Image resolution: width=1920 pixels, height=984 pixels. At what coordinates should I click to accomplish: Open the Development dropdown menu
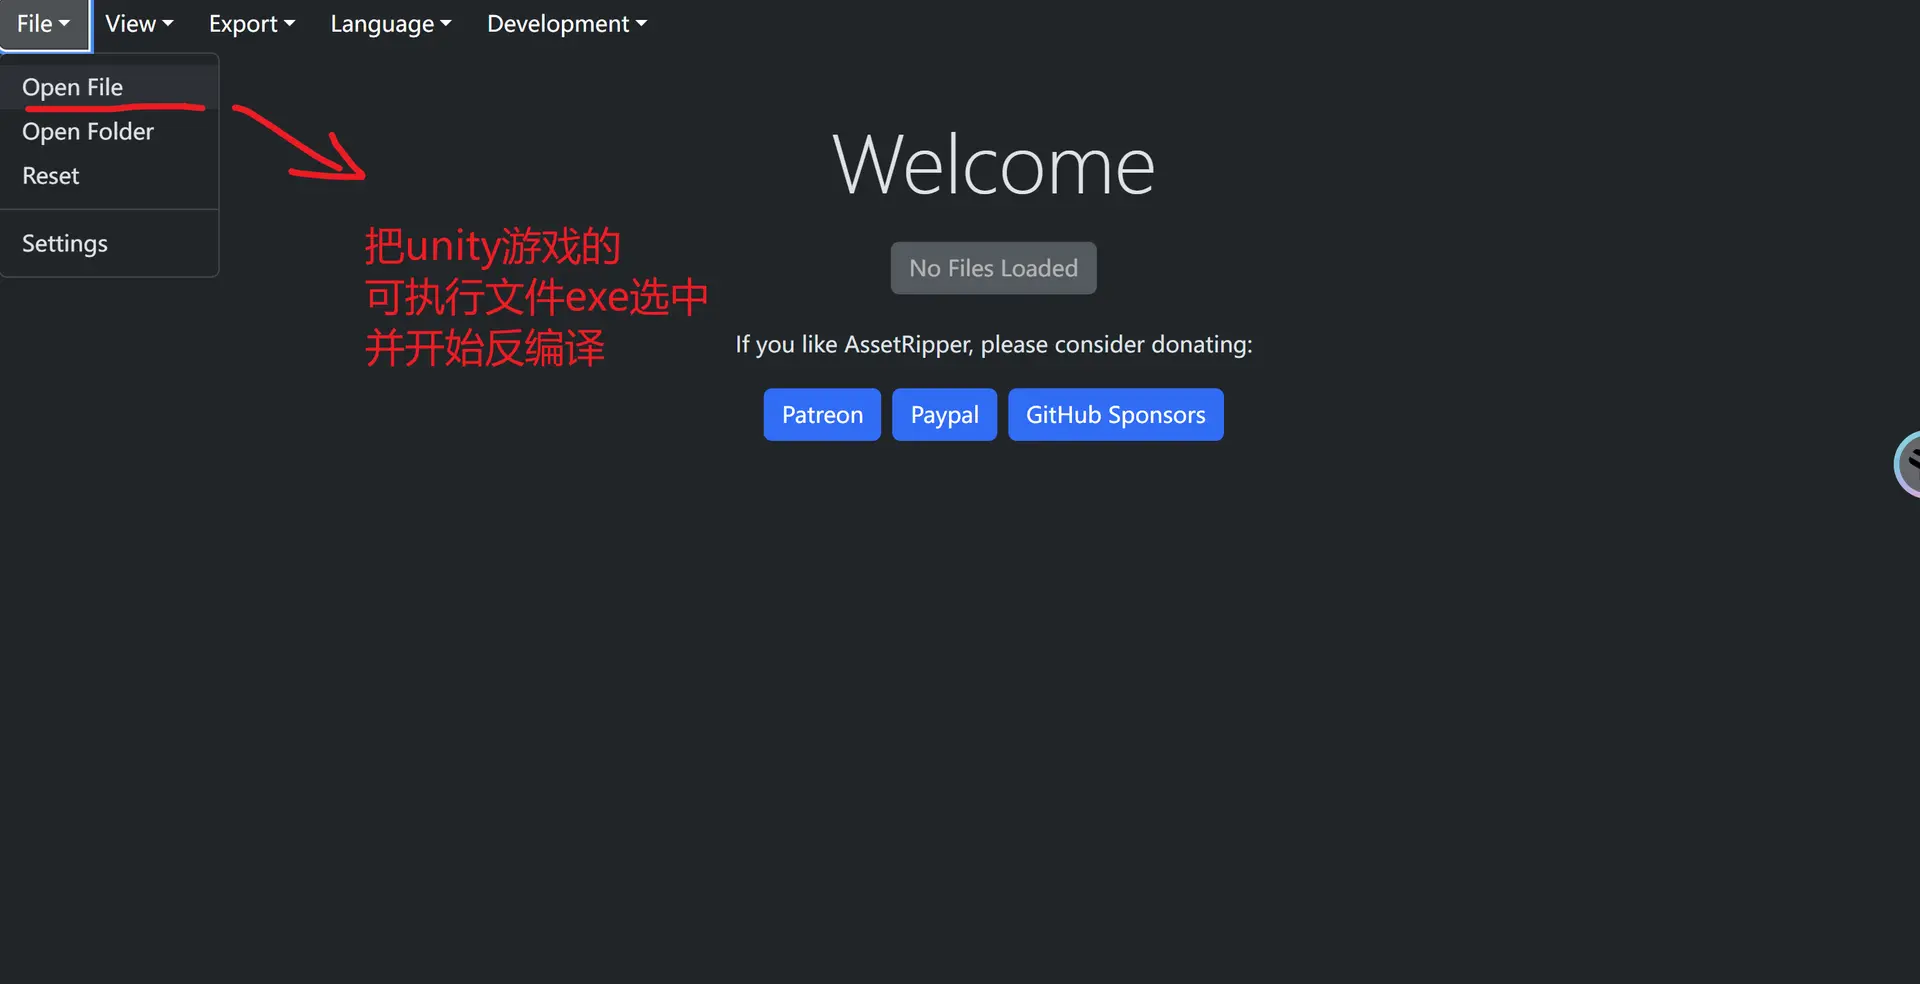[x=567, y=24]
